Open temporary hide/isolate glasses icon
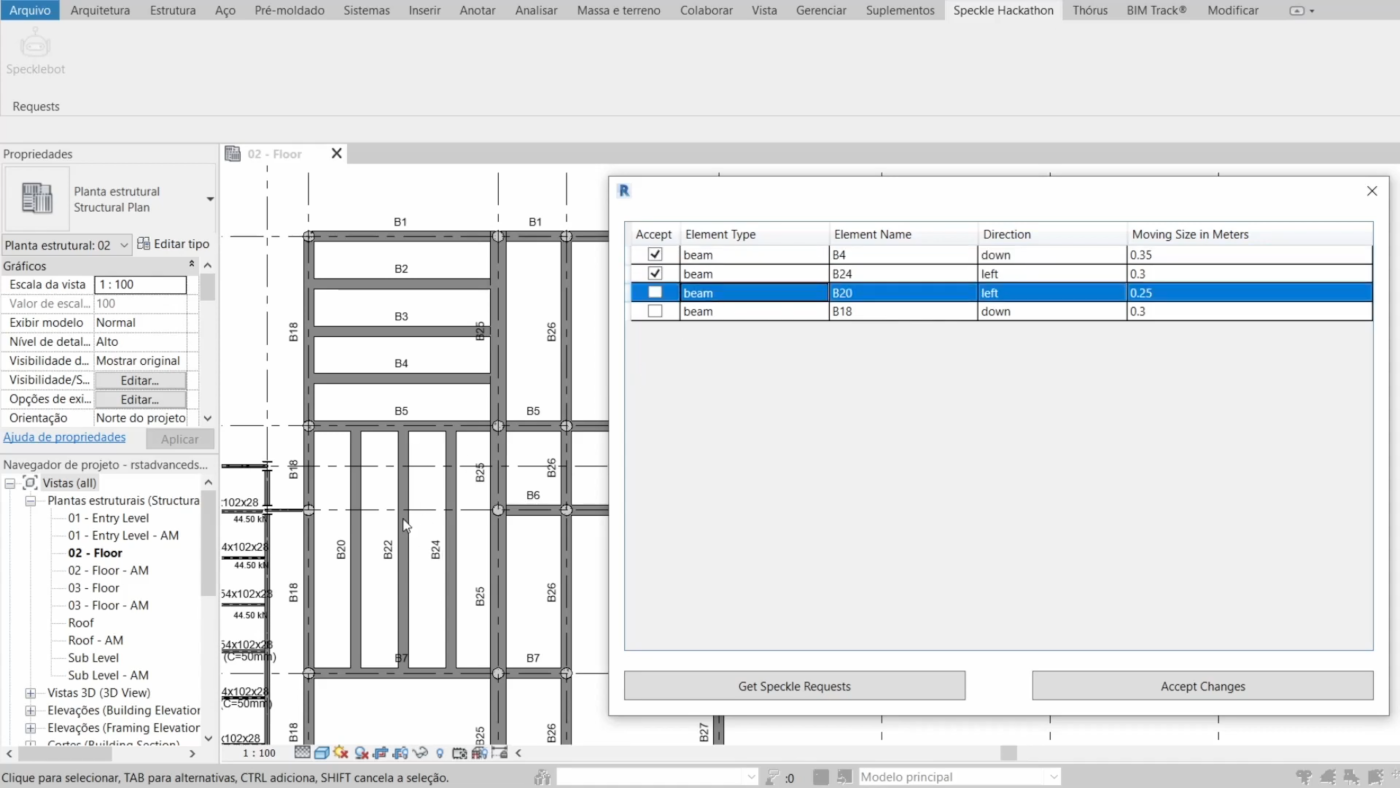The height and width of the screenshot is (788, 1400). (421, 753)
